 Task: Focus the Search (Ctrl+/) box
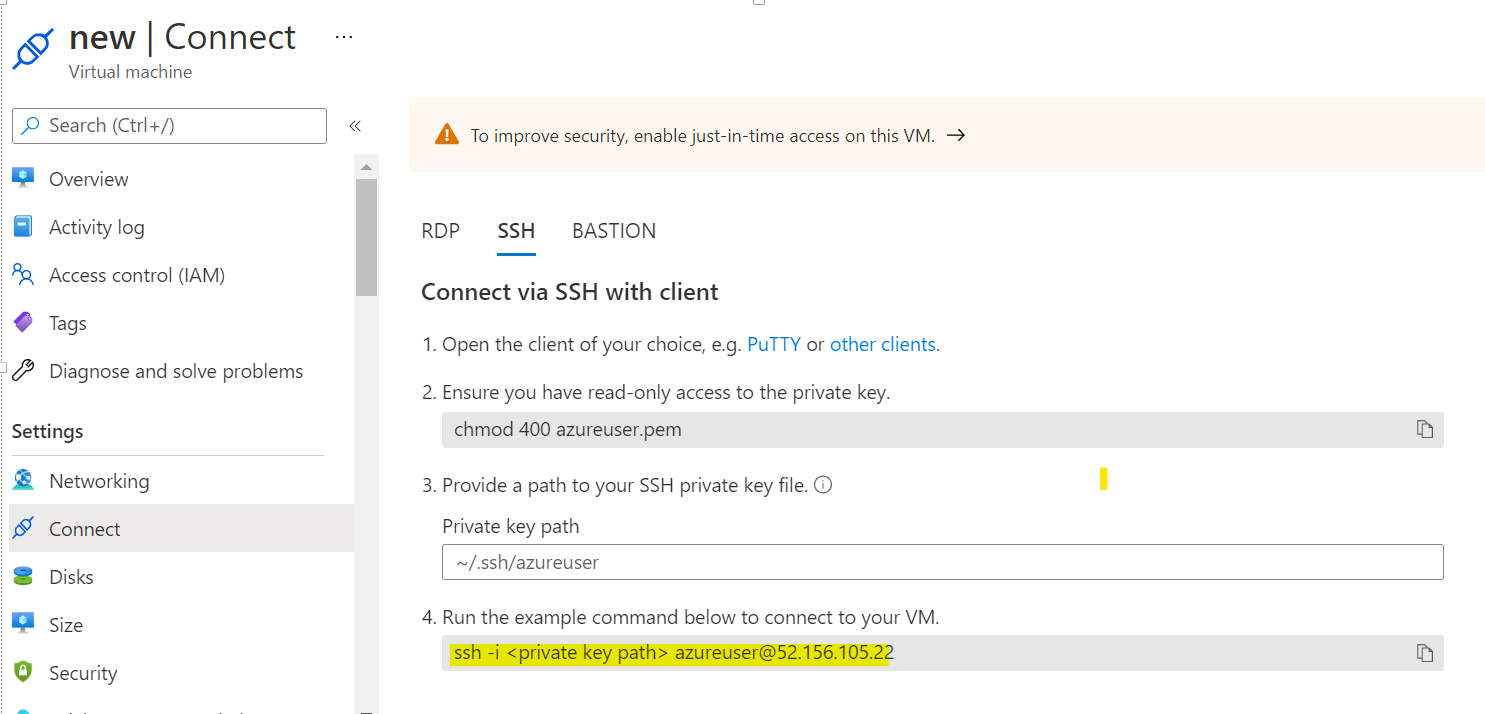pos(169,126)
